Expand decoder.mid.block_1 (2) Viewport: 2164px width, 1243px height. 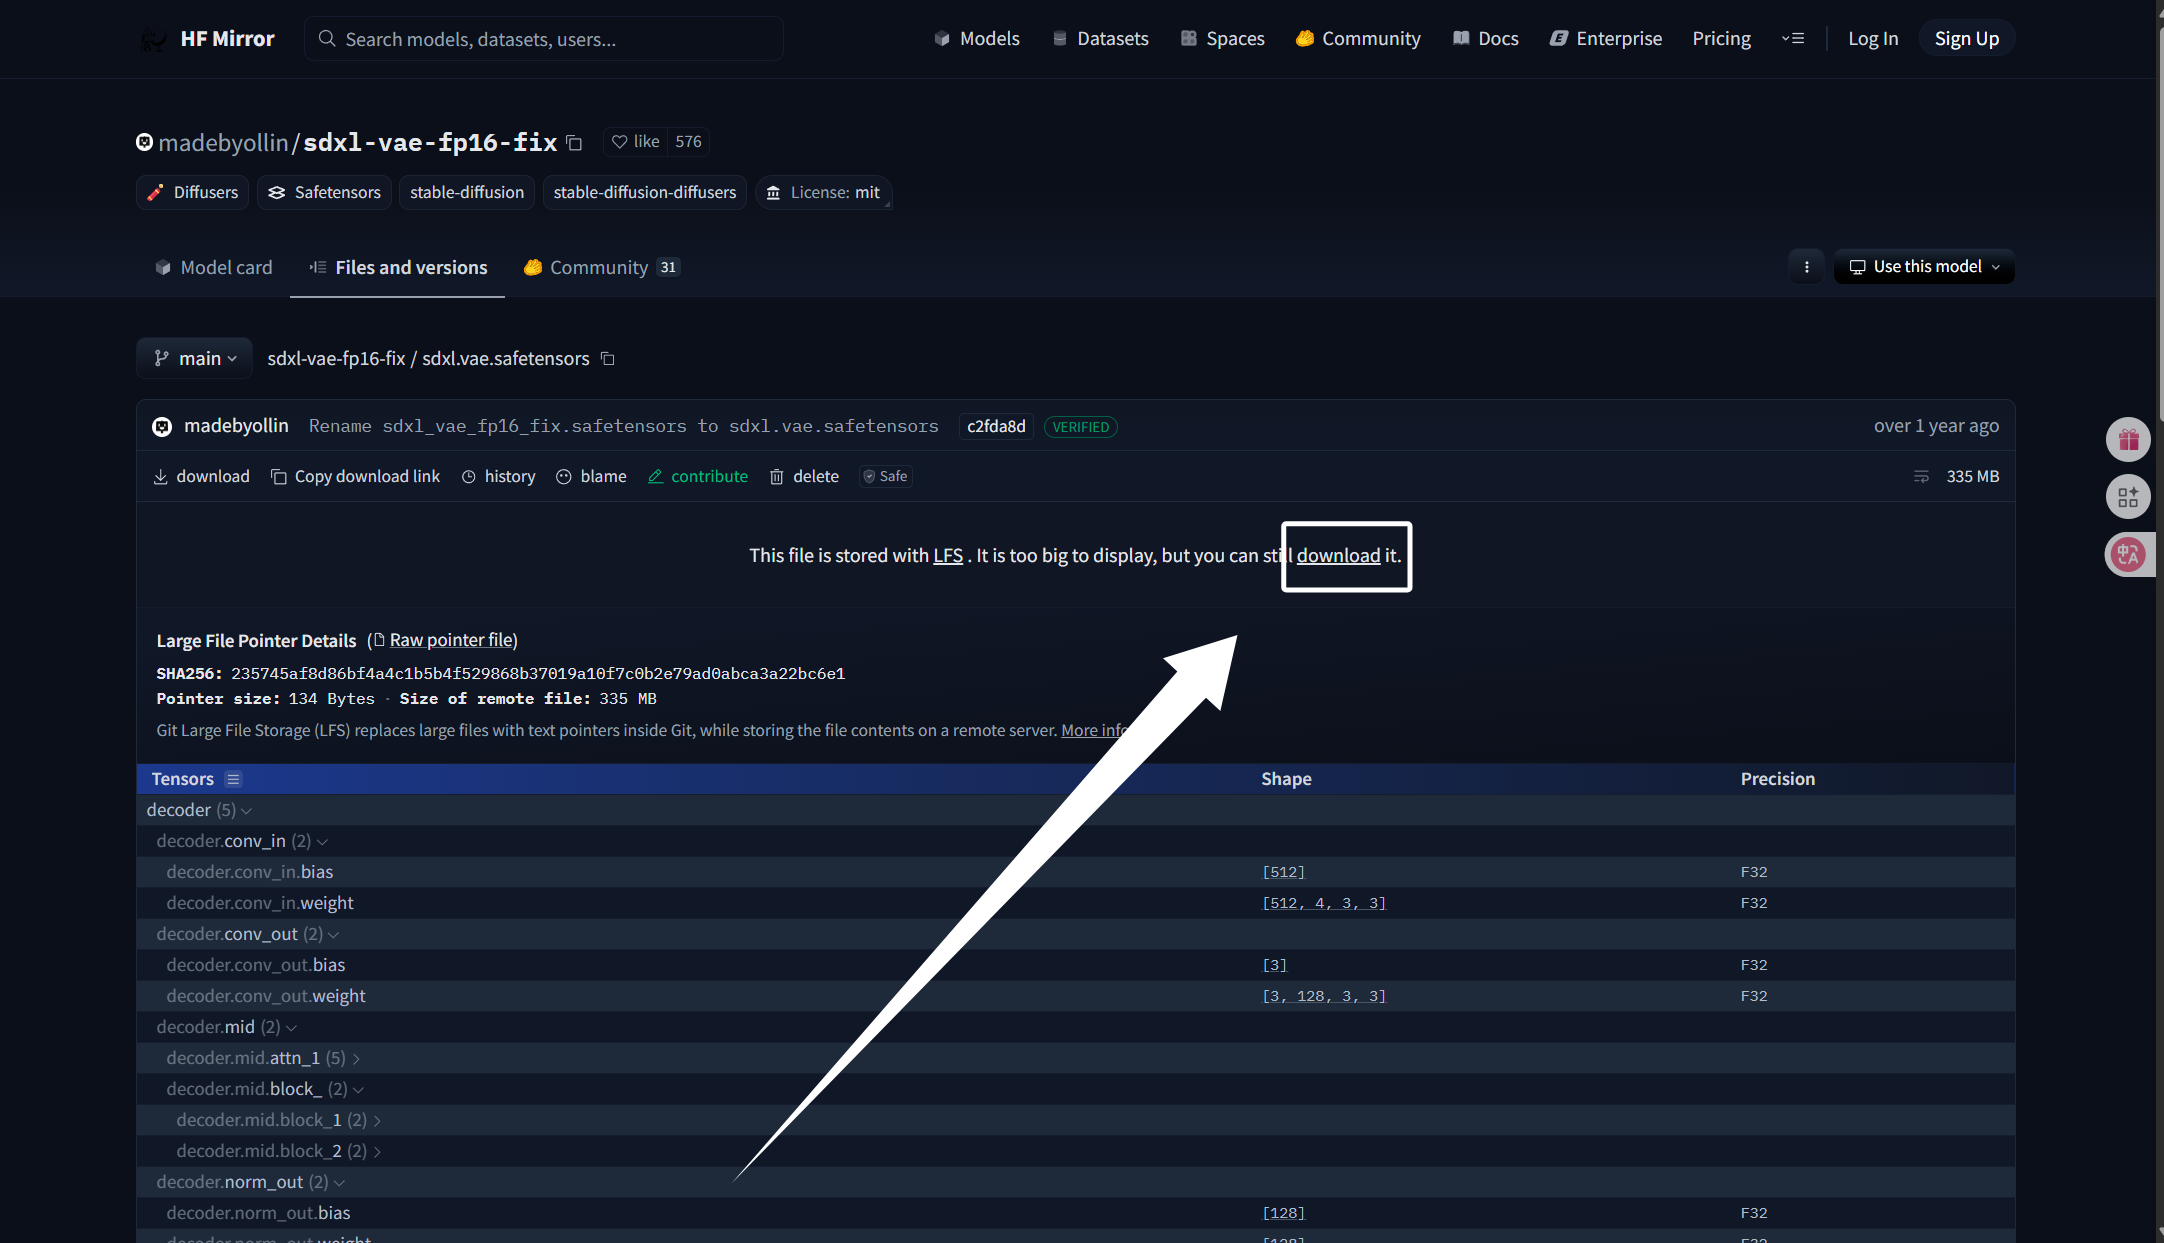pos(279,1120)
